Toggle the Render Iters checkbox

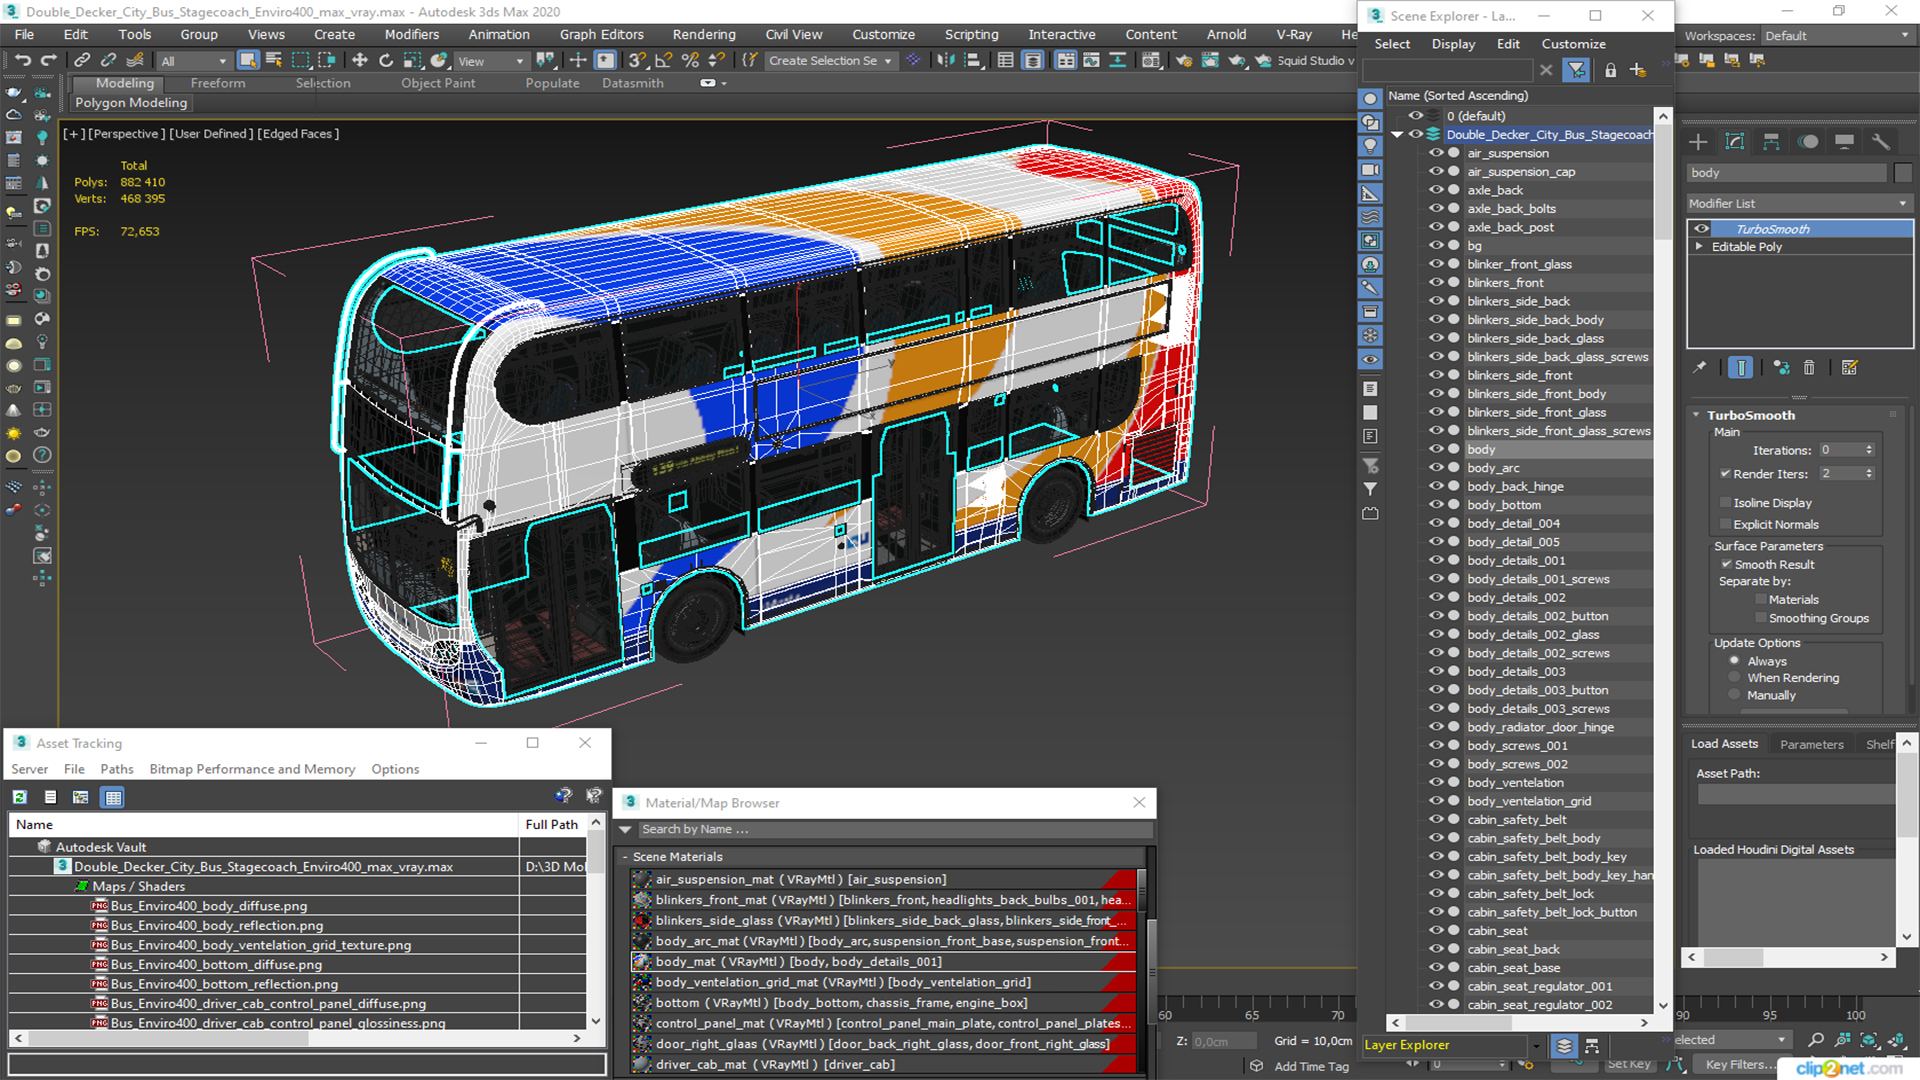click(1725, 474)
